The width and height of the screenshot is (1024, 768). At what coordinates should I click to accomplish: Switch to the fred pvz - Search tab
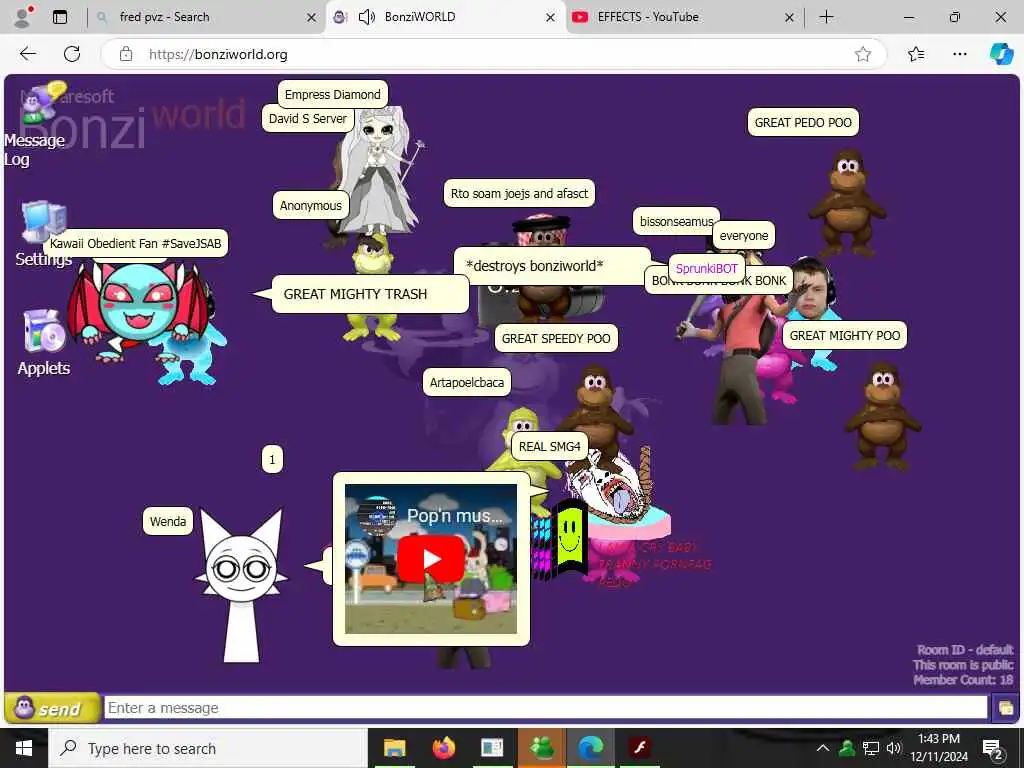tap(205, 17)
